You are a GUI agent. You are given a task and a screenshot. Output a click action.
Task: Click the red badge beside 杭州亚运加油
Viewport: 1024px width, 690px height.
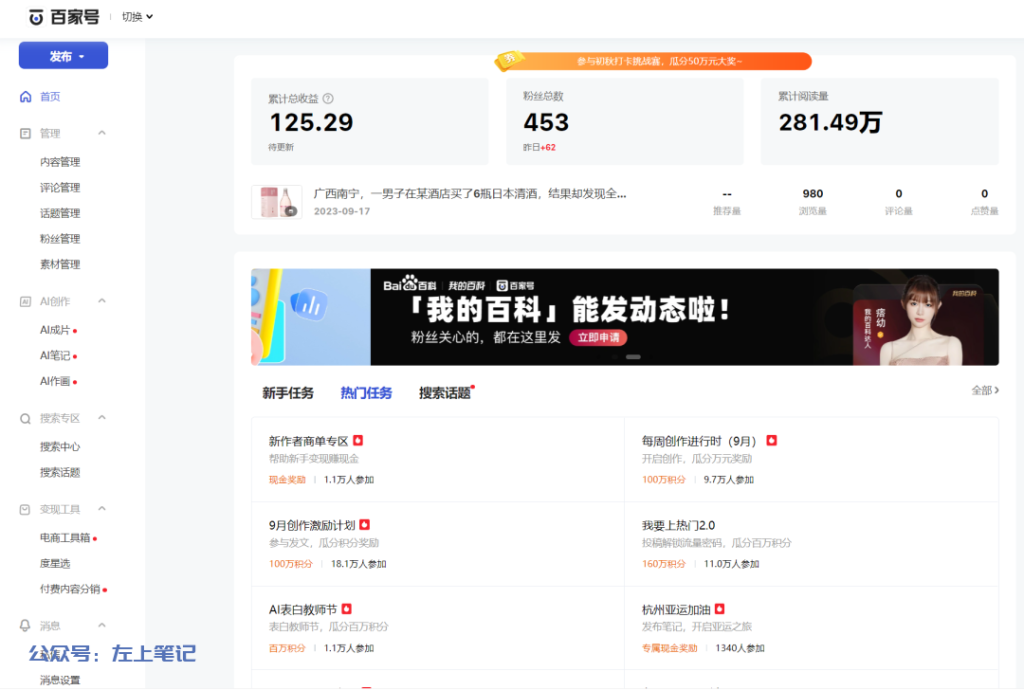pyautogui.click(x=720, y=608)
